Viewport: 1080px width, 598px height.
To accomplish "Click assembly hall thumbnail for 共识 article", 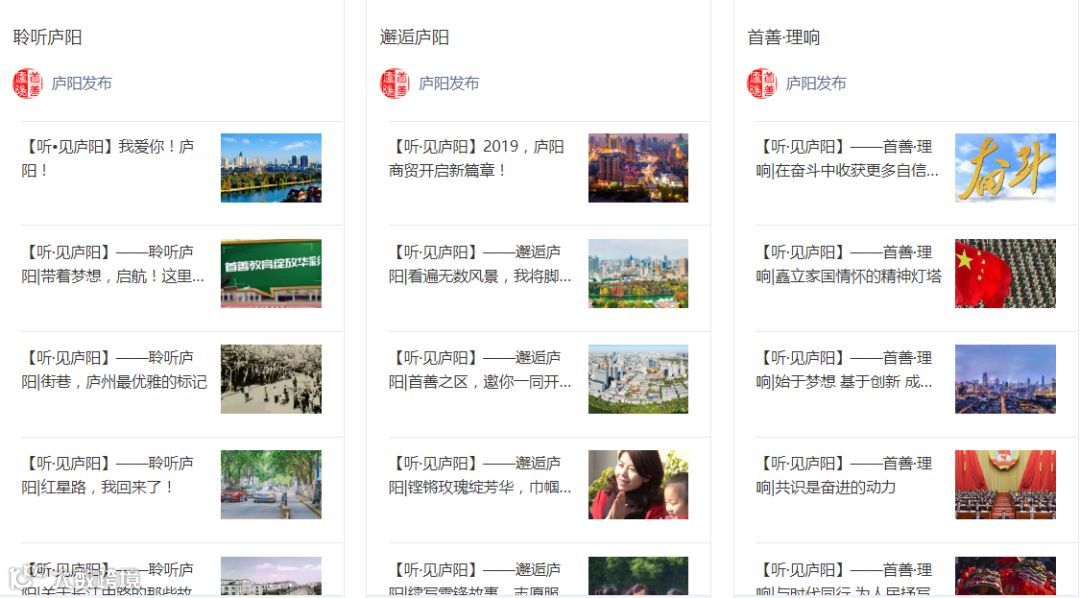I will point(1005,484).
